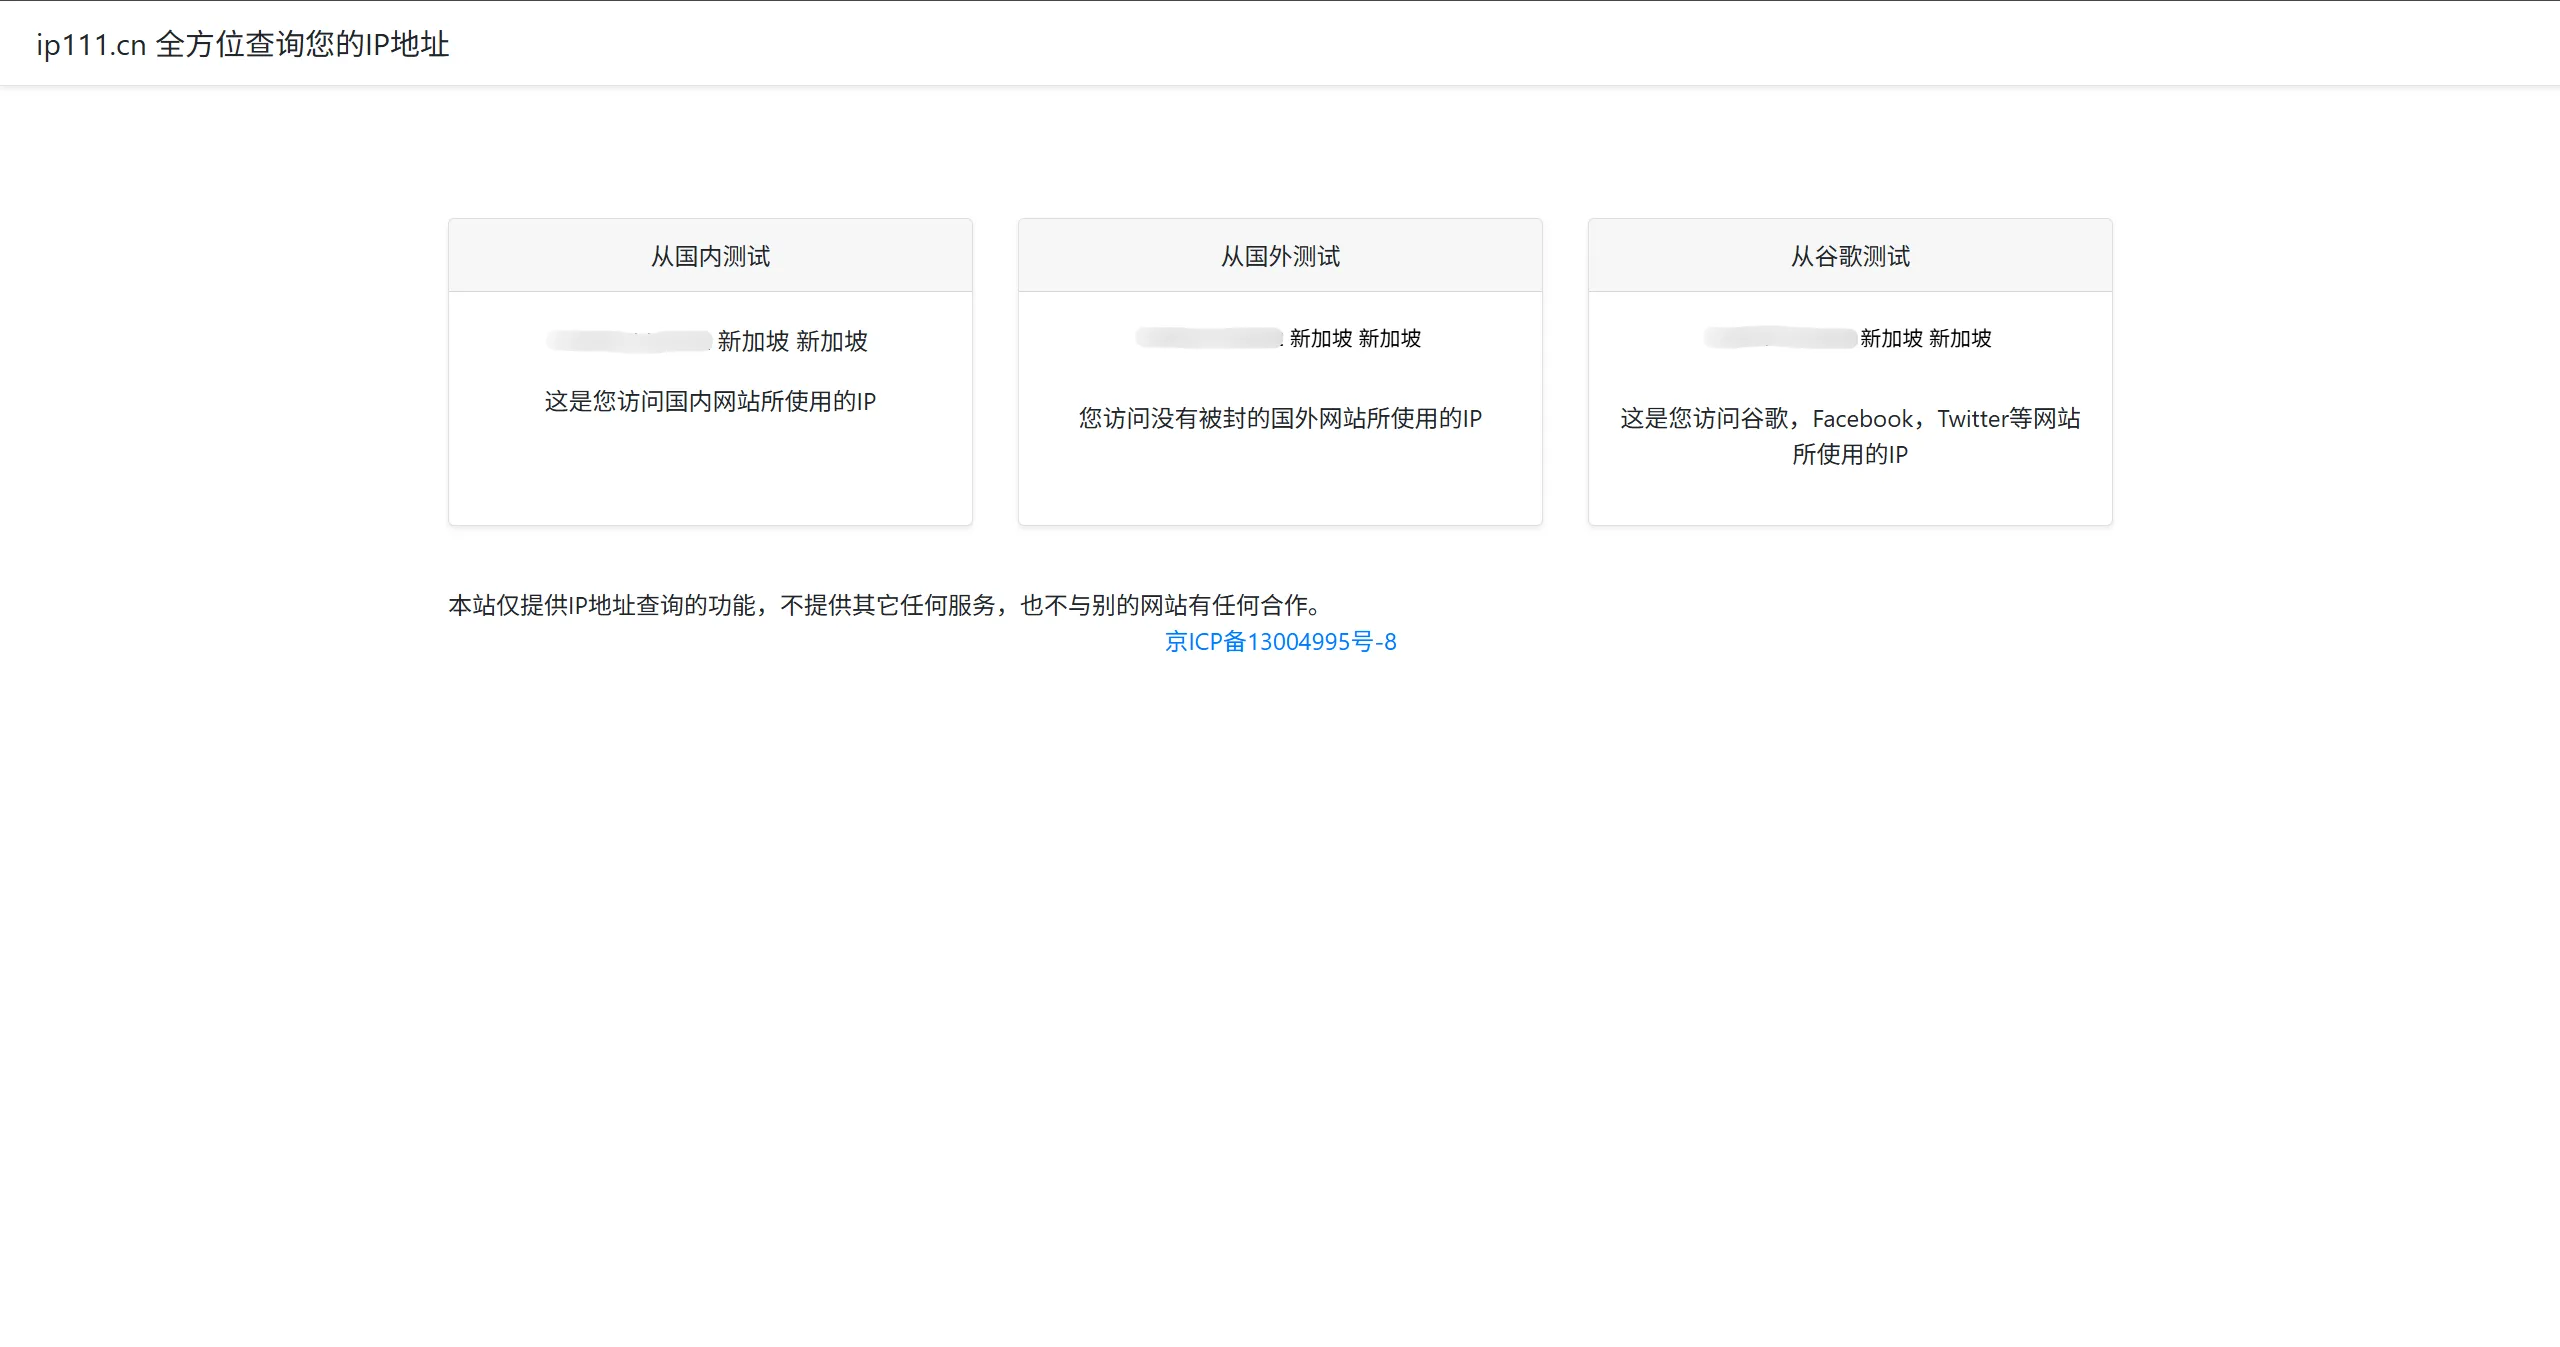Click the 从谷歌测试 card header

coord(1850,255)
